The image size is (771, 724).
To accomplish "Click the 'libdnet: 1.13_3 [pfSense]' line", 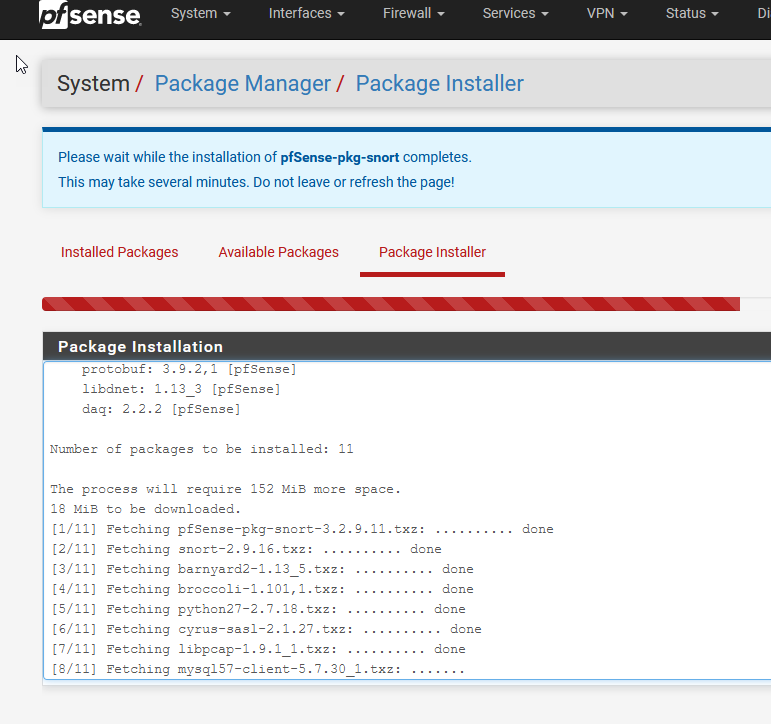I will (181, 389).
